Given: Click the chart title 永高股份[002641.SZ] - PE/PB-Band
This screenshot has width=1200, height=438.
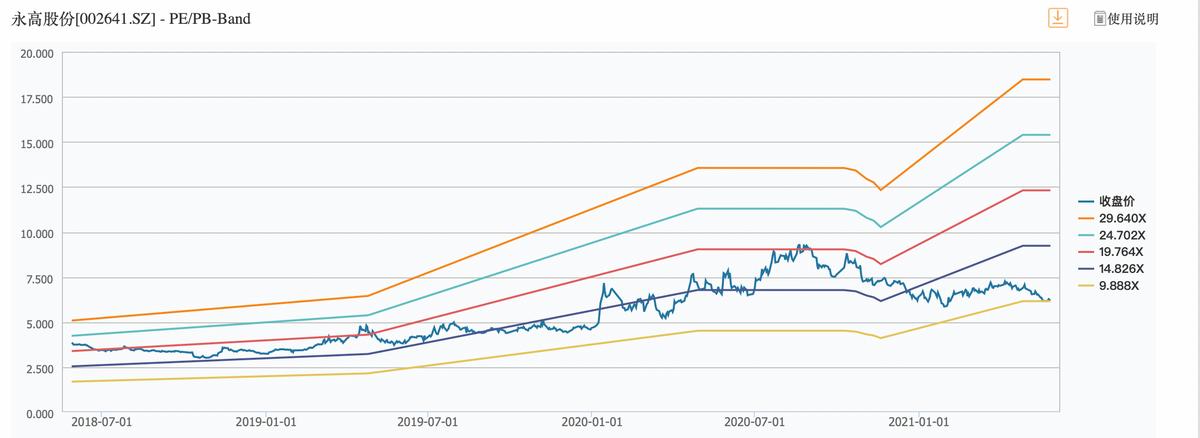Looking at the screenshot, I should (131, 19).
